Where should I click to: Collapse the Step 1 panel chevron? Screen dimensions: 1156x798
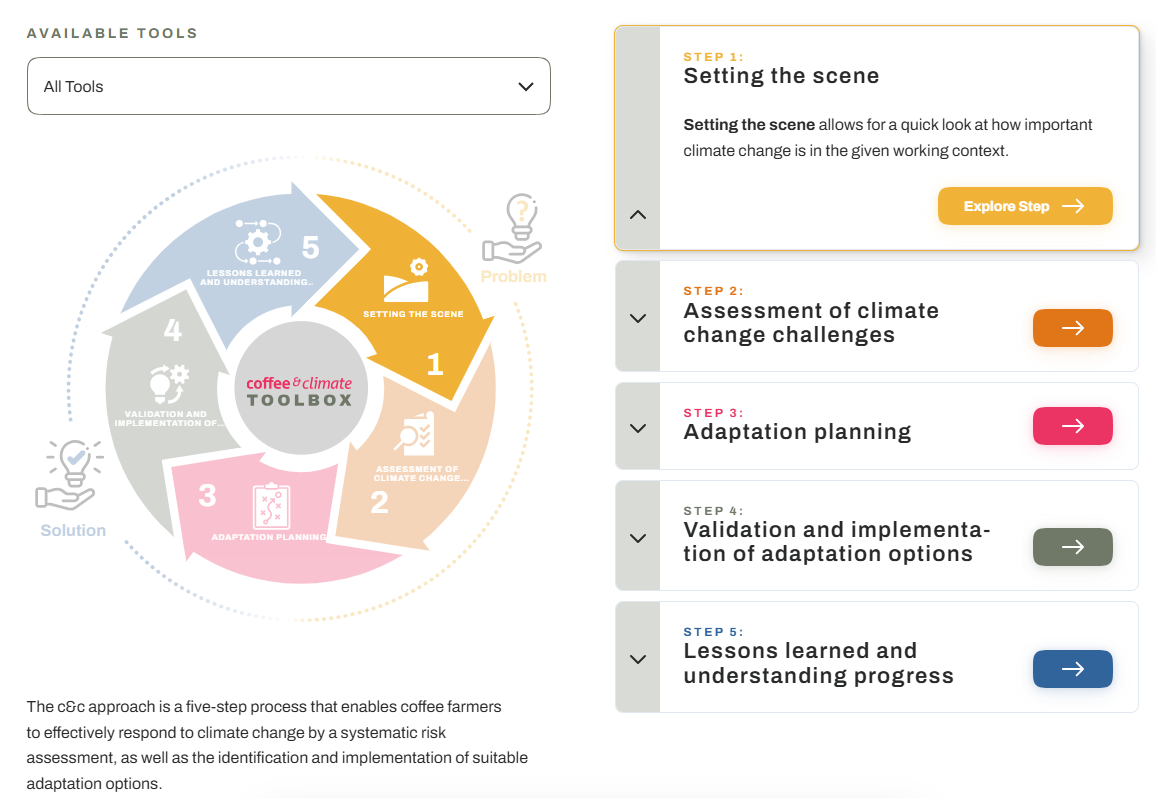point(638,215)
